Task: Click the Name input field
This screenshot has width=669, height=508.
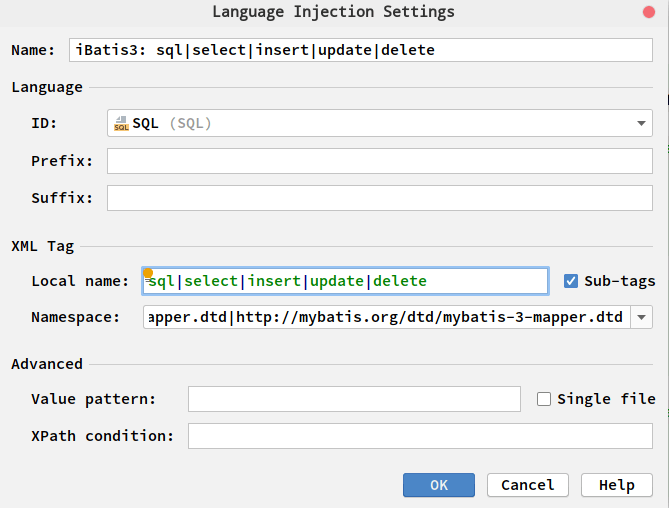Action: coord(361,50)
